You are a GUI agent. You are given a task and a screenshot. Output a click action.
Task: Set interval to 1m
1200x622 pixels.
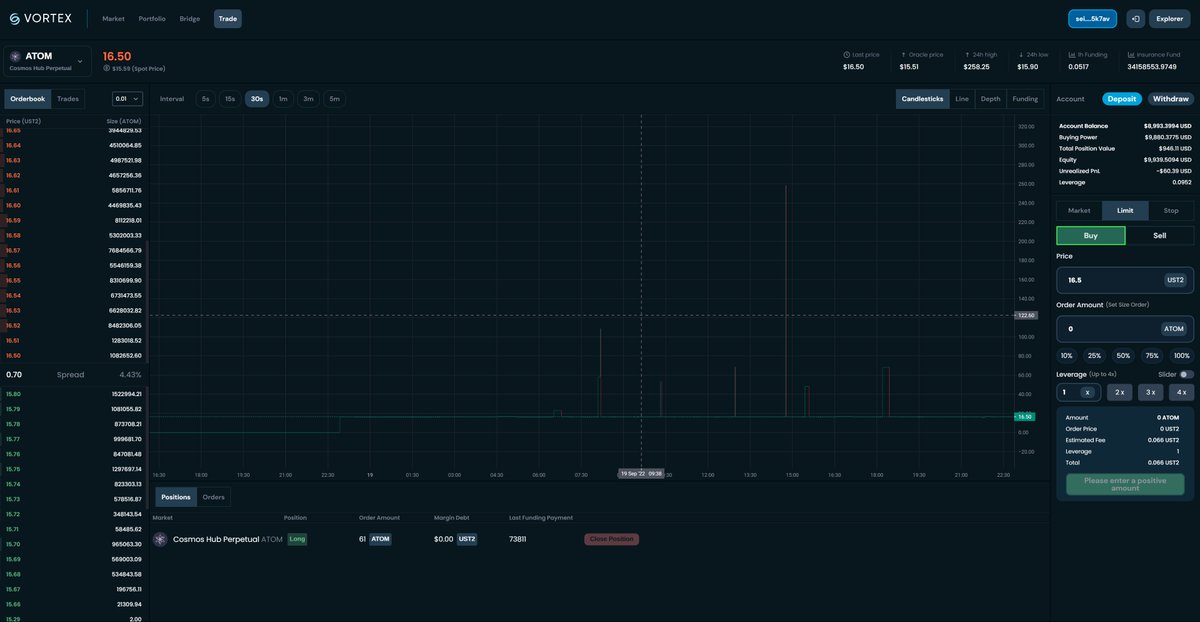pos(283,99)
